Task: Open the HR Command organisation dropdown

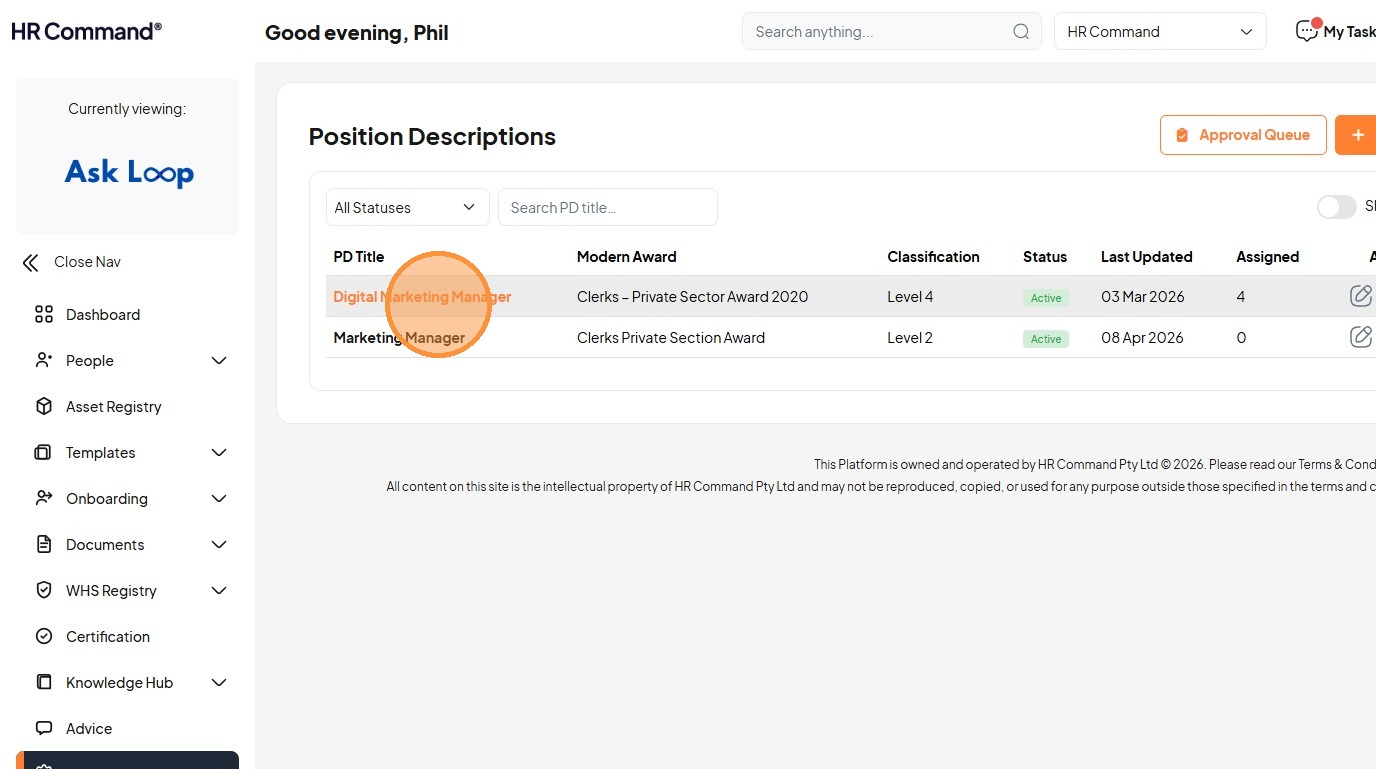Action: tap(1160, 32)
